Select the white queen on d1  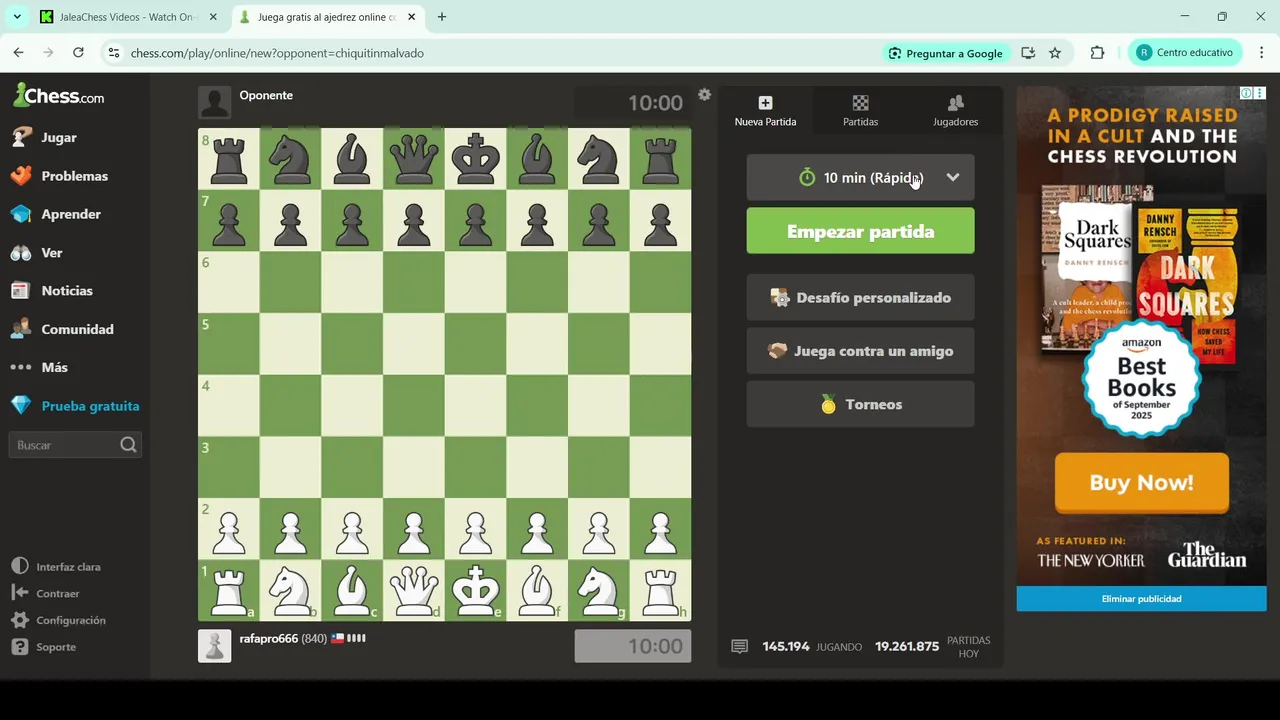point(413,590)
